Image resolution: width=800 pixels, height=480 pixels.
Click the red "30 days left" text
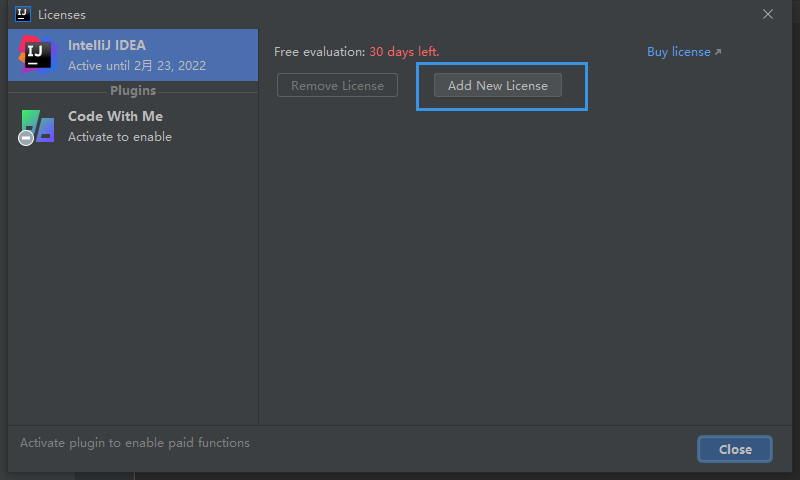pyautogui.click(x=404, y=52)
